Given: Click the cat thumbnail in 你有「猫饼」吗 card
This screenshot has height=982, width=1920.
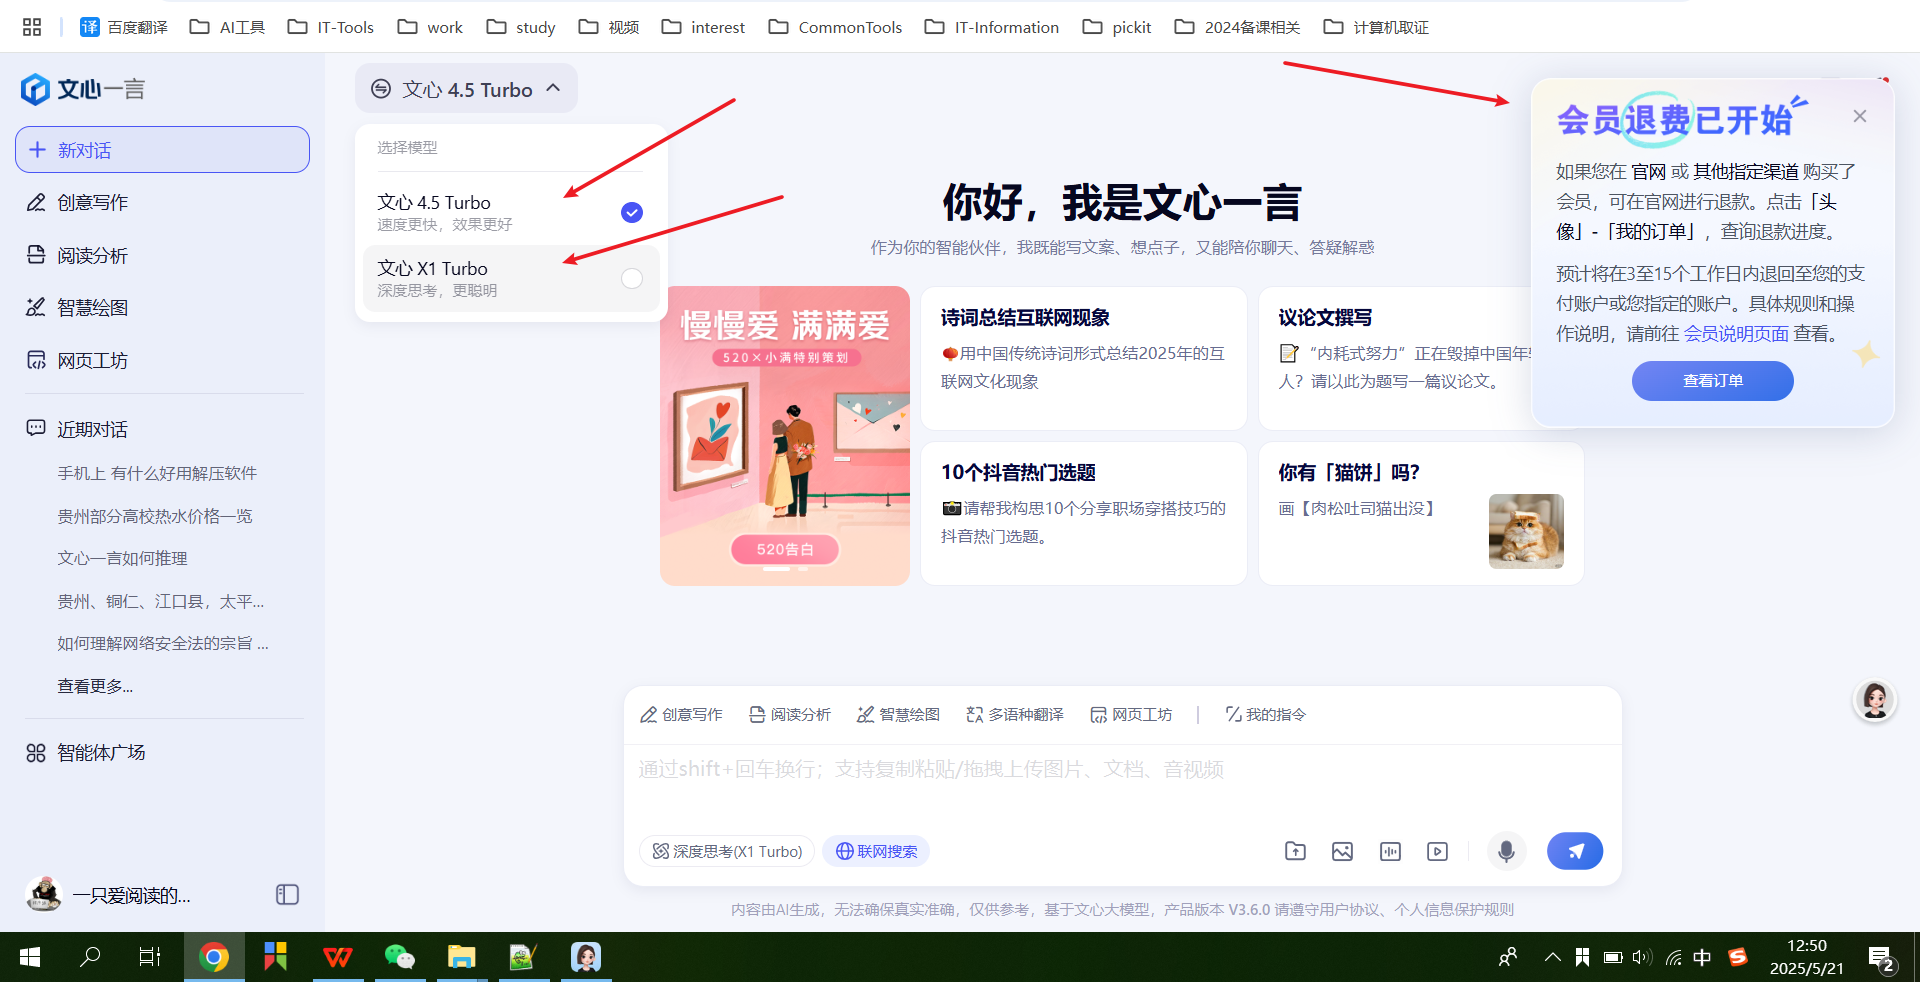Looking at the screenshot, I should click(1526, 531).
